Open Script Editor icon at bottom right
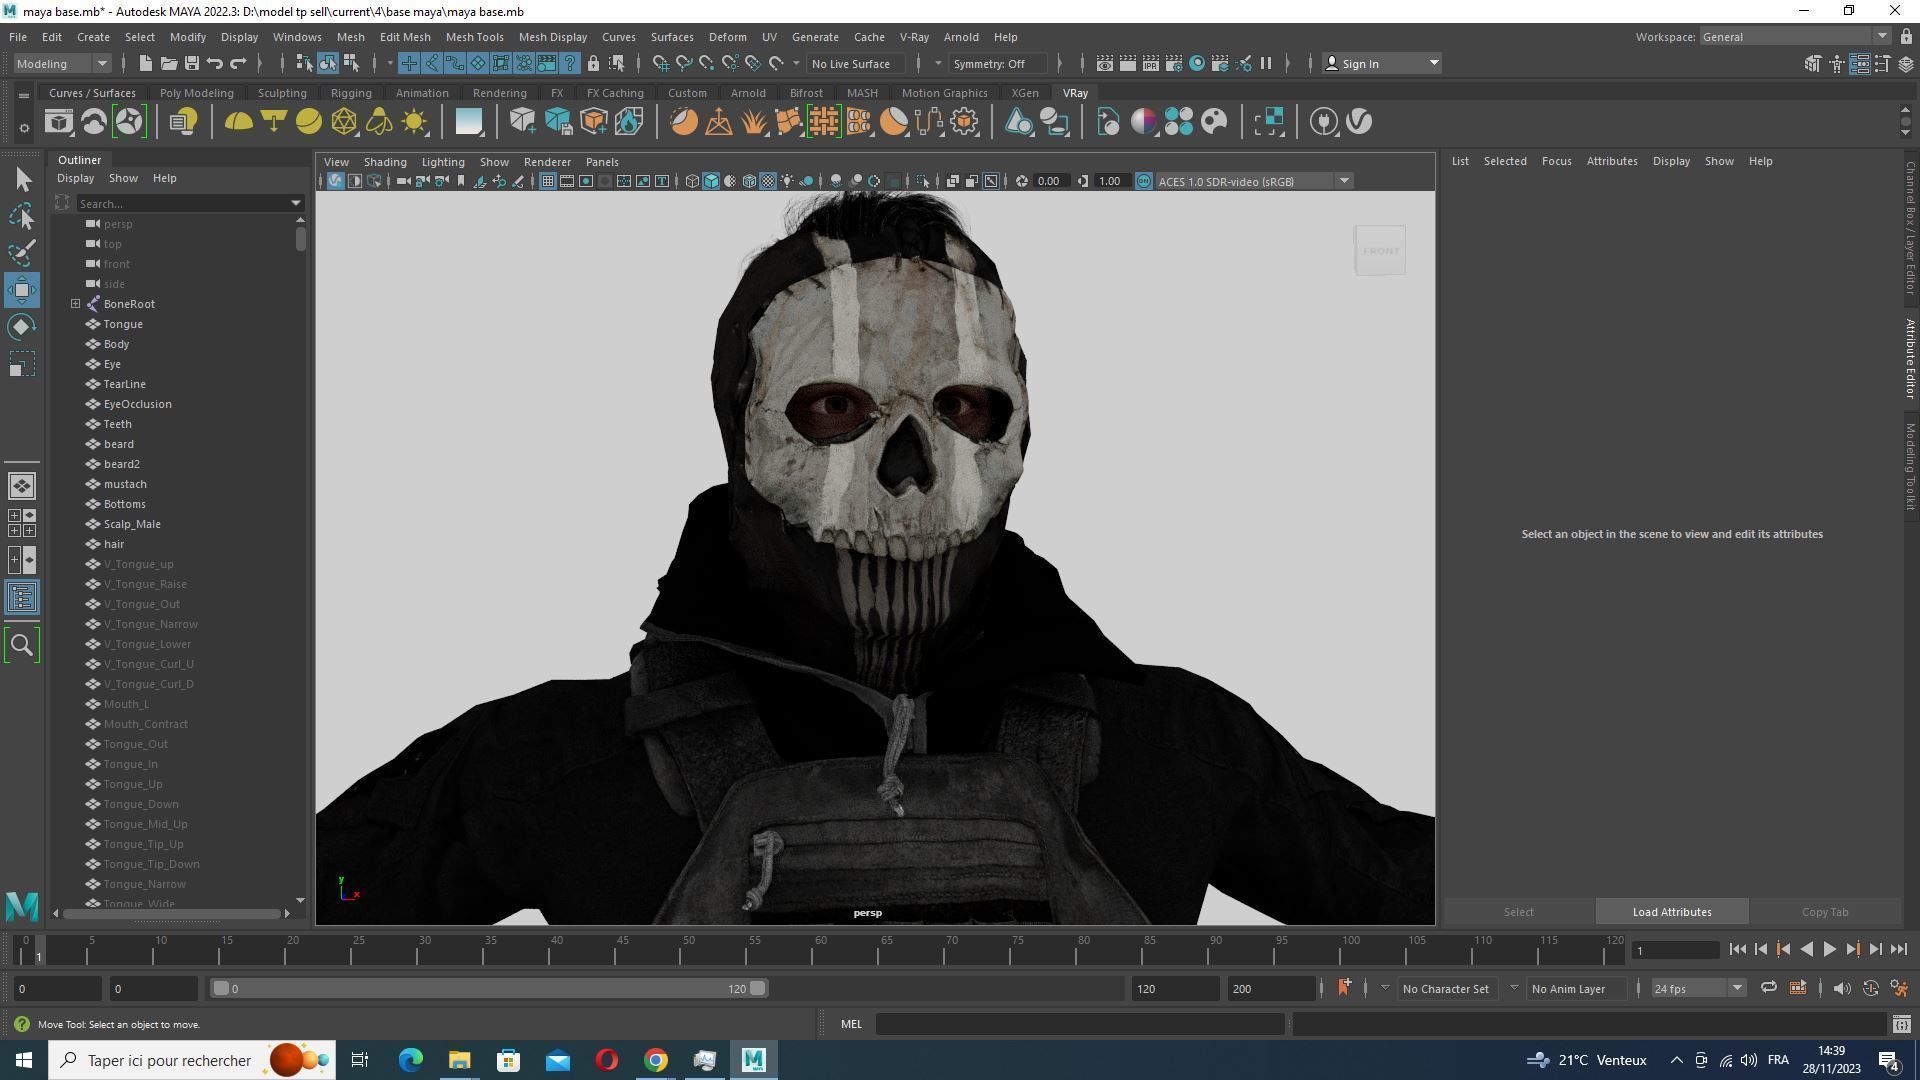Viewport: 1920px width, 1080px height. (1902, 1024)
